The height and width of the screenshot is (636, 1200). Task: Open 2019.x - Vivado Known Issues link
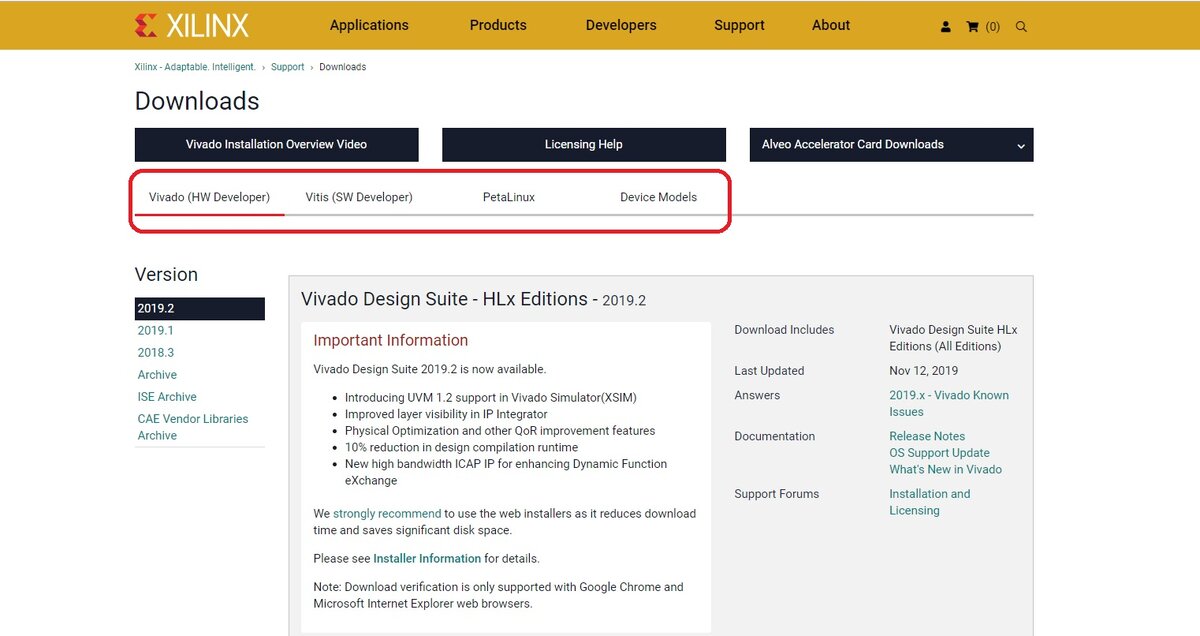(x=949, y=403)
